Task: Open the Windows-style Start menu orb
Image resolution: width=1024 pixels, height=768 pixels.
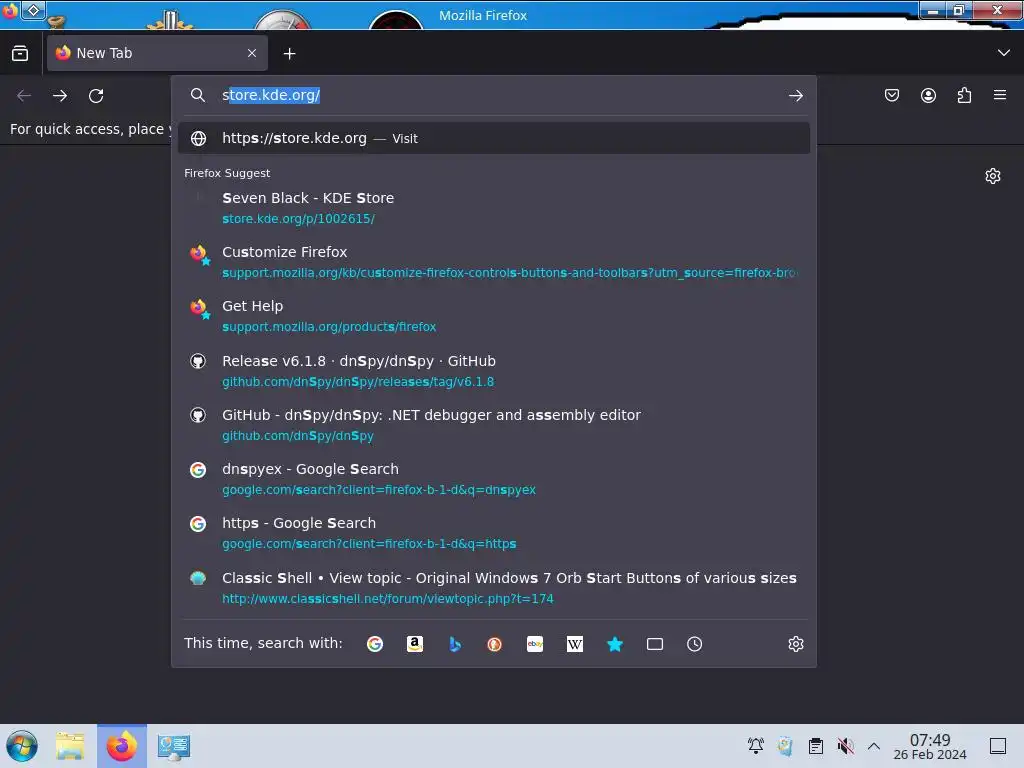Action: (22, 746)
